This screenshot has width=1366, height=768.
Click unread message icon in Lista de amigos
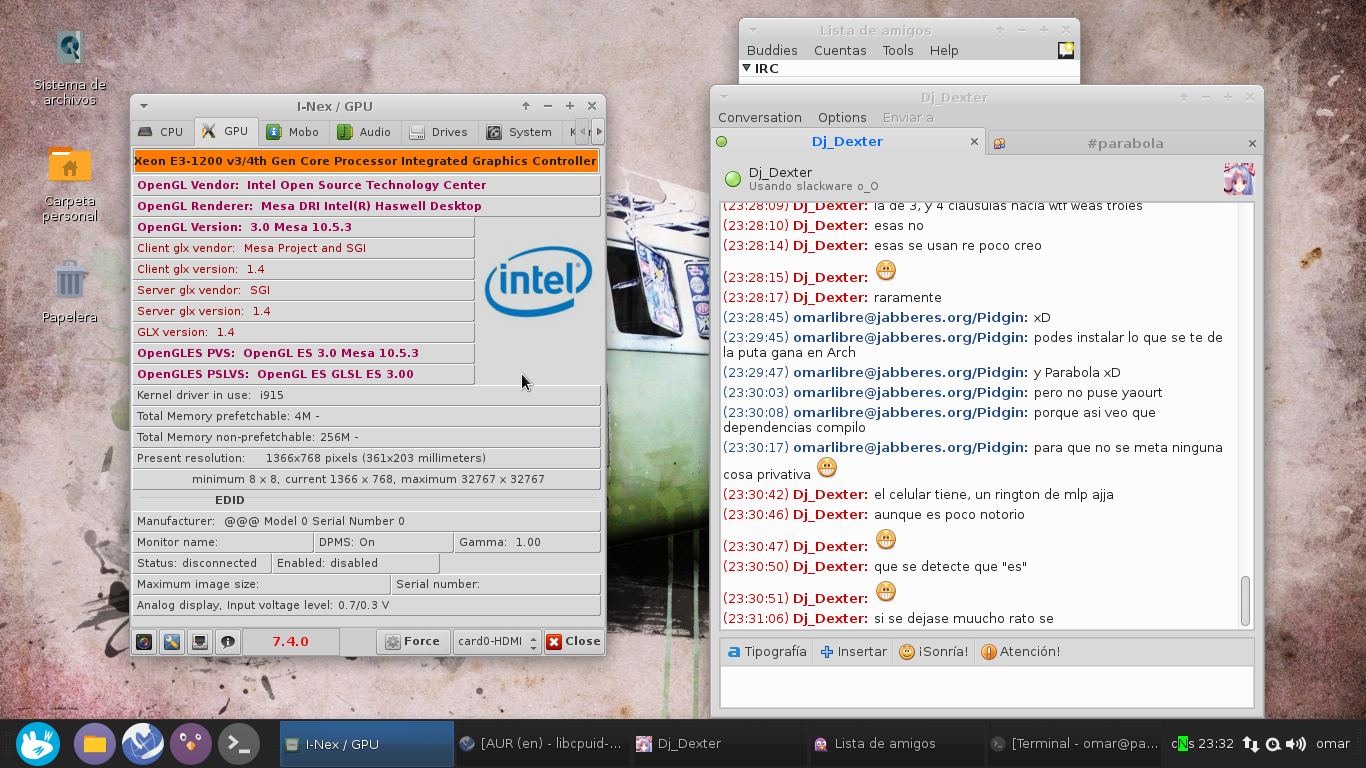[x=1066, y=50]
